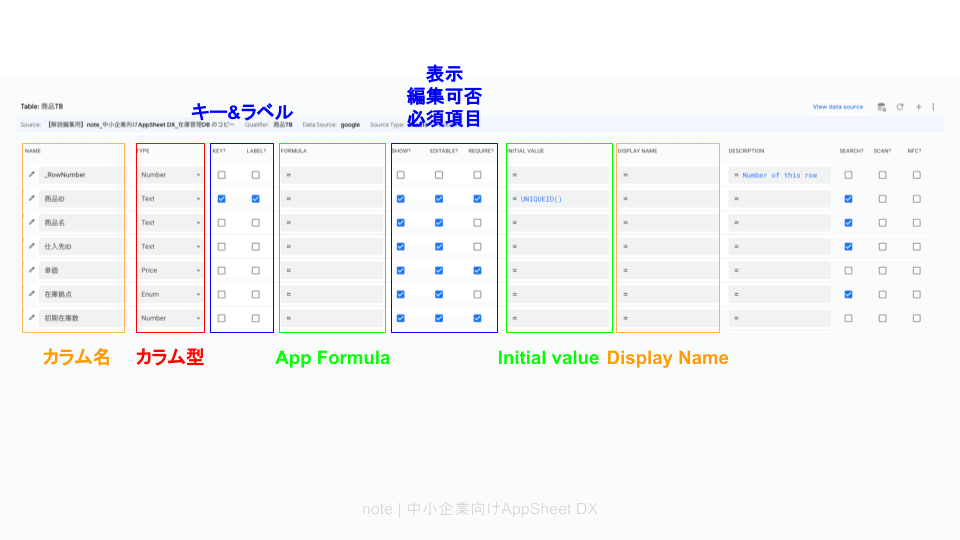Click the UNIQUEID() initial value field
The width and height of the screenshot is (960, 540).
(559, 199)
